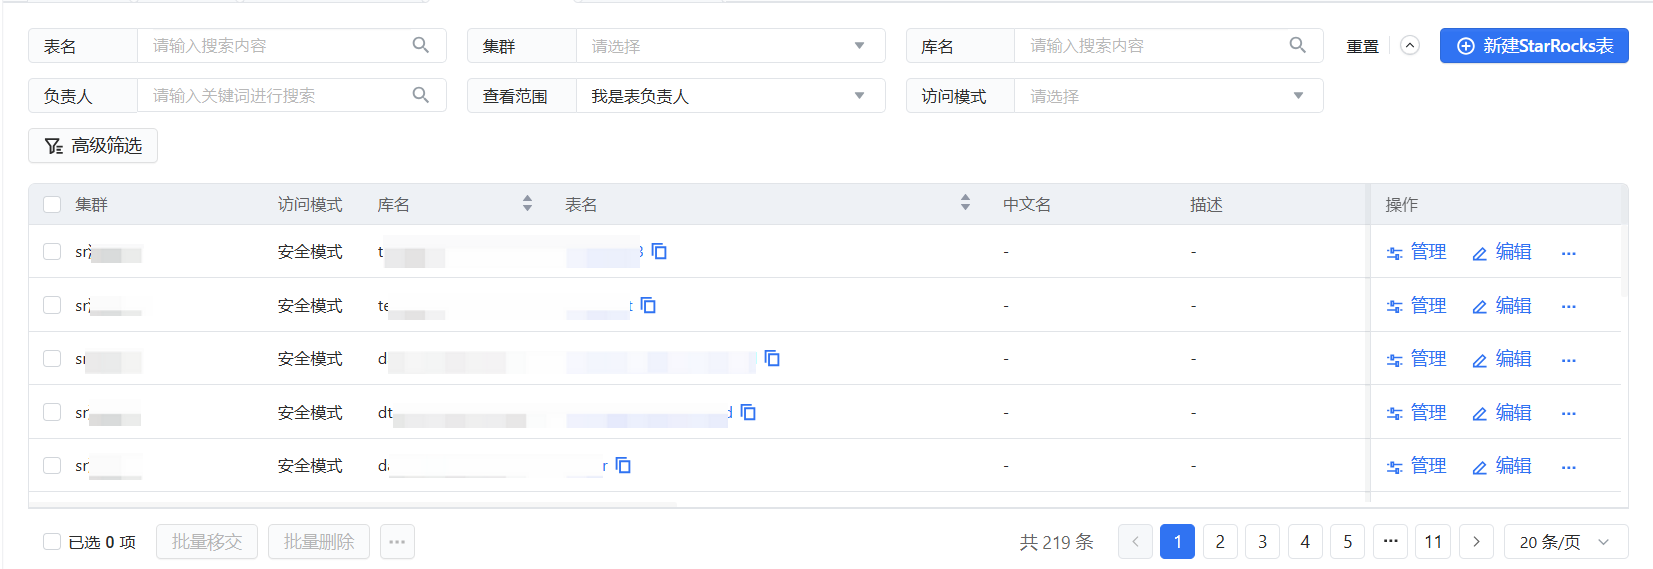Screen dimensions: 1653x569
Task: Sort the table by 库名 column
Action: click(527, 203)
